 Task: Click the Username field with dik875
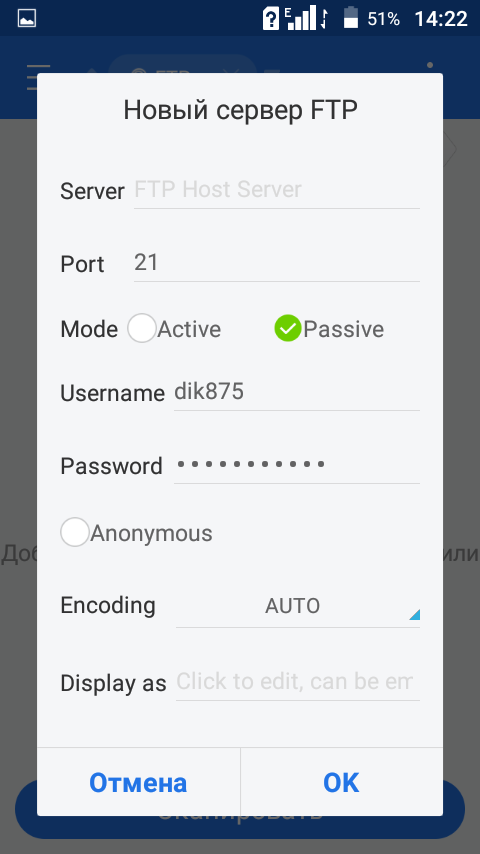(x=297, y=392)
